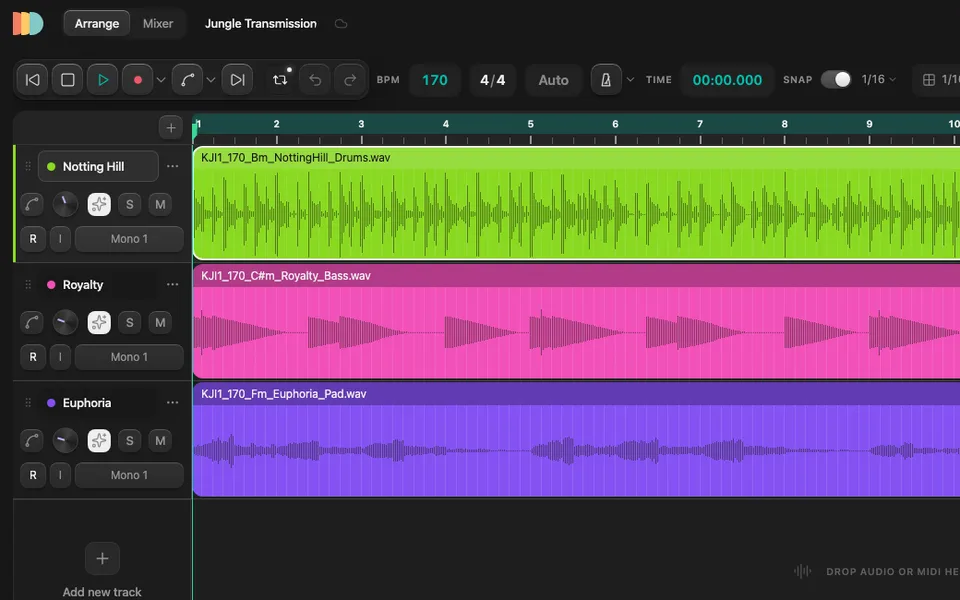The height and width of the screenshot is (600, 960).
Task: Start playback with the green play button
Action: (x=103, y=80)
